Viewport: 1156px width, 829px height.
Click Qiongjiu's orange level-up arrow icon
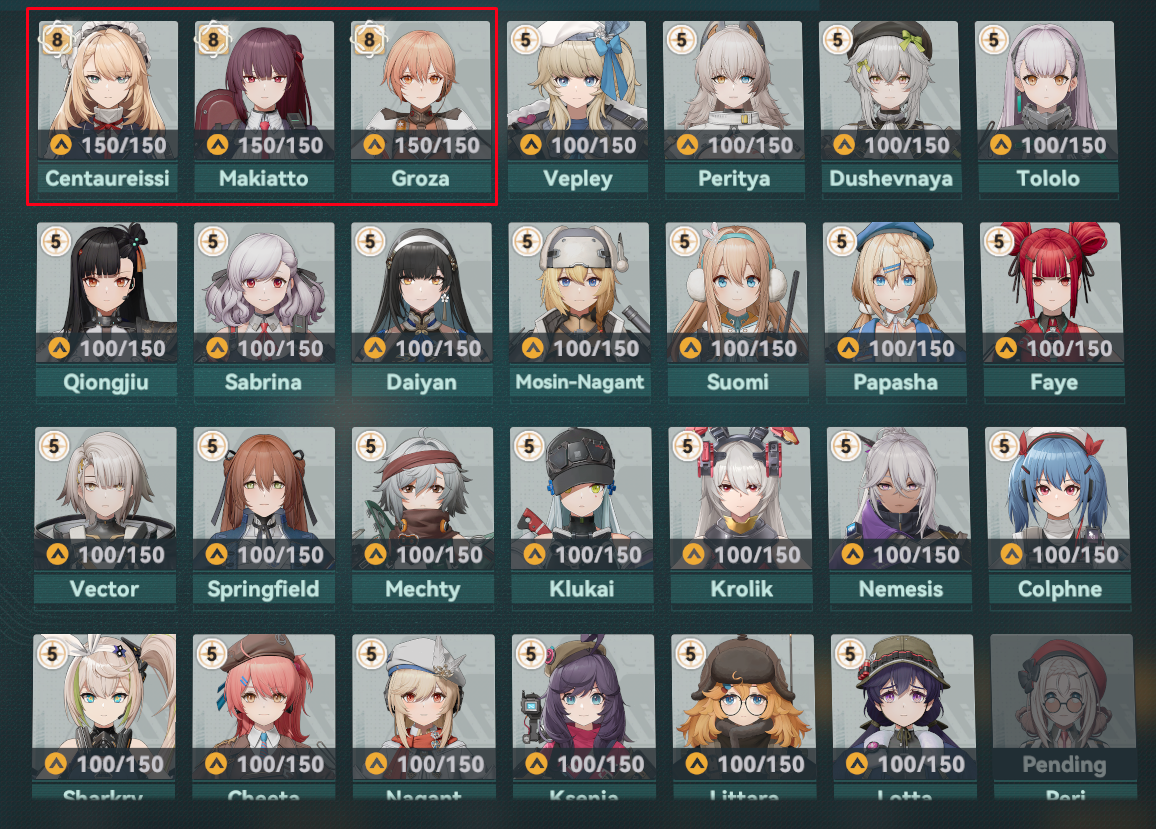(59, 348)
